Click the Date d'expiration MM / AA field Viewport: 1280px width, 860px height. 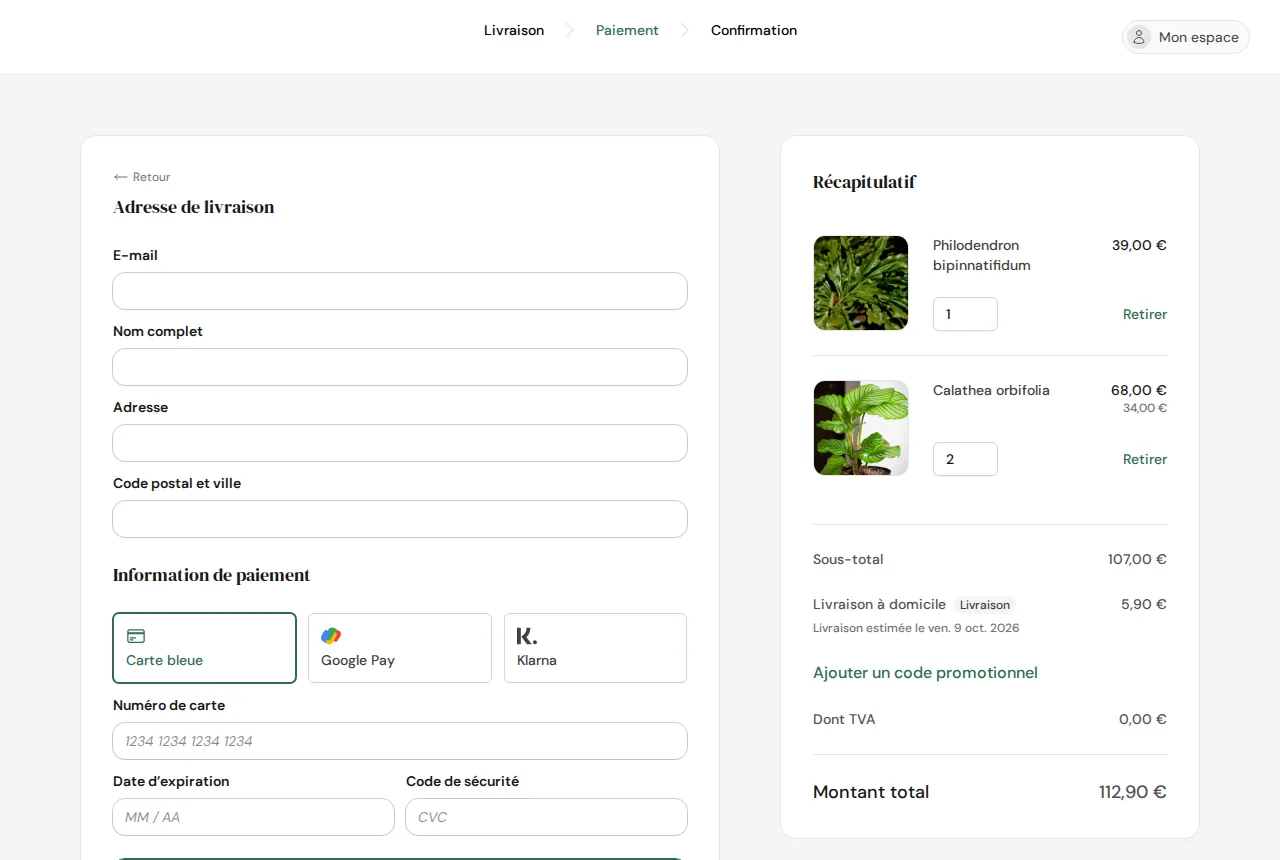click(253, 817)
